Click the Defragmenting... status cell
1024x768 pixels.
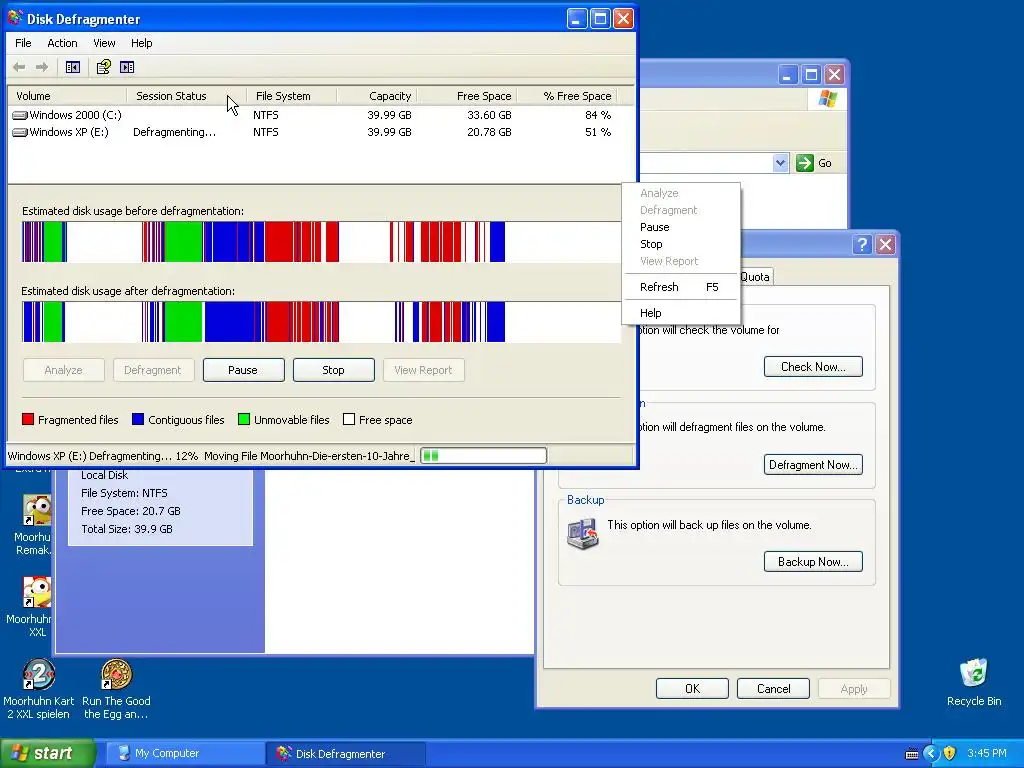click(174, 133)
